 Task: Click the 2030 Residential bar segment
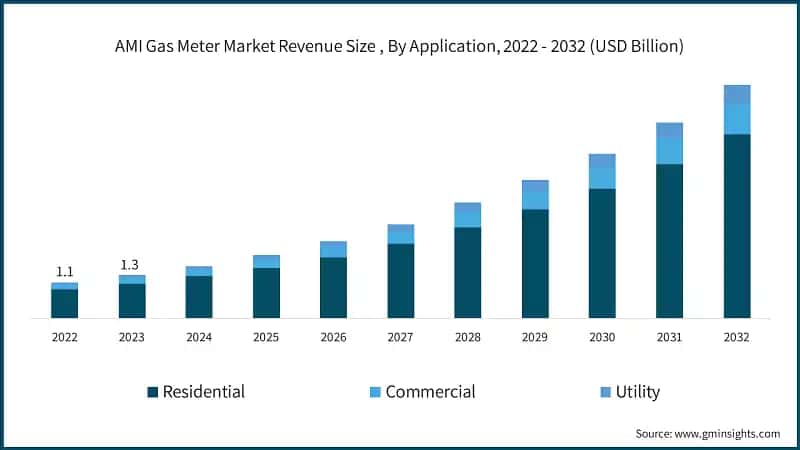(602, 254)
